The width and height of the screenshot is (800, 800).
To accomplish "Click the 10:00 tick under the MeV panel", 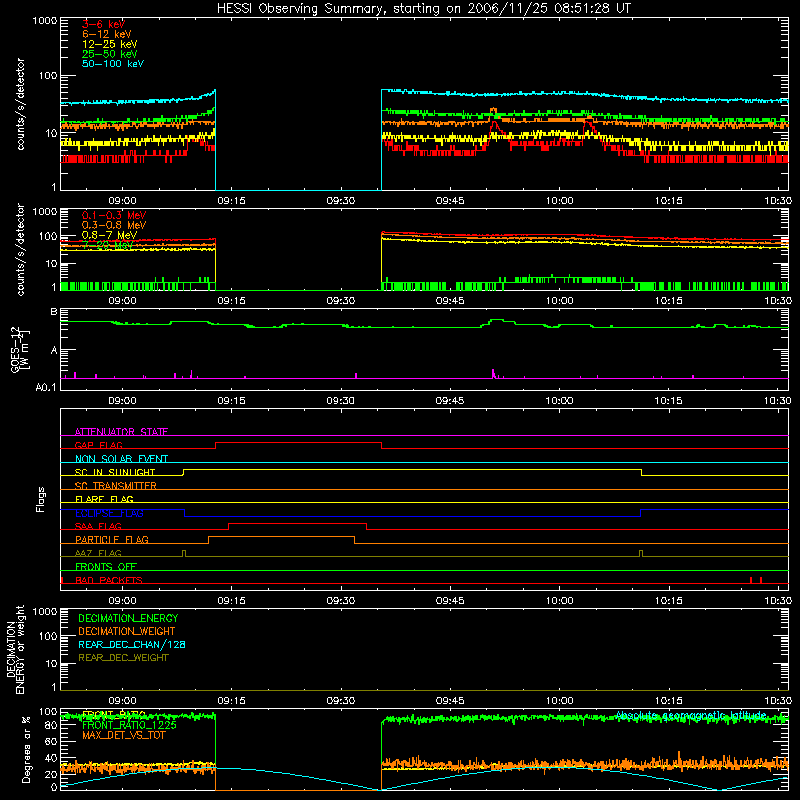I will click(x=560, y=301).
